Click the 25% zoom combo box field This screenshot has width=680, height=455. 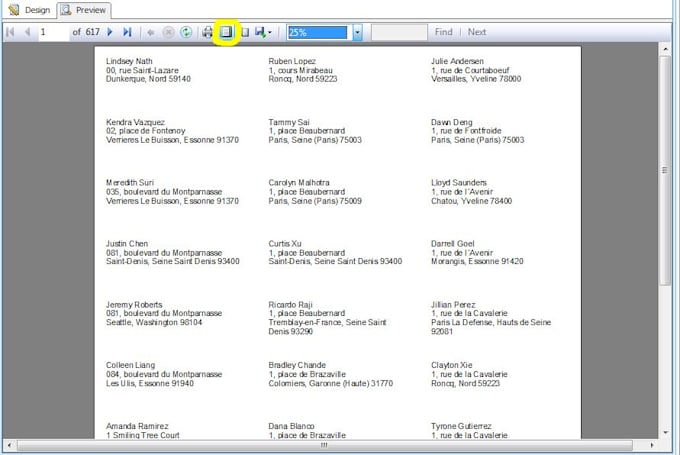pyautogui.click(x=317, y=32)
